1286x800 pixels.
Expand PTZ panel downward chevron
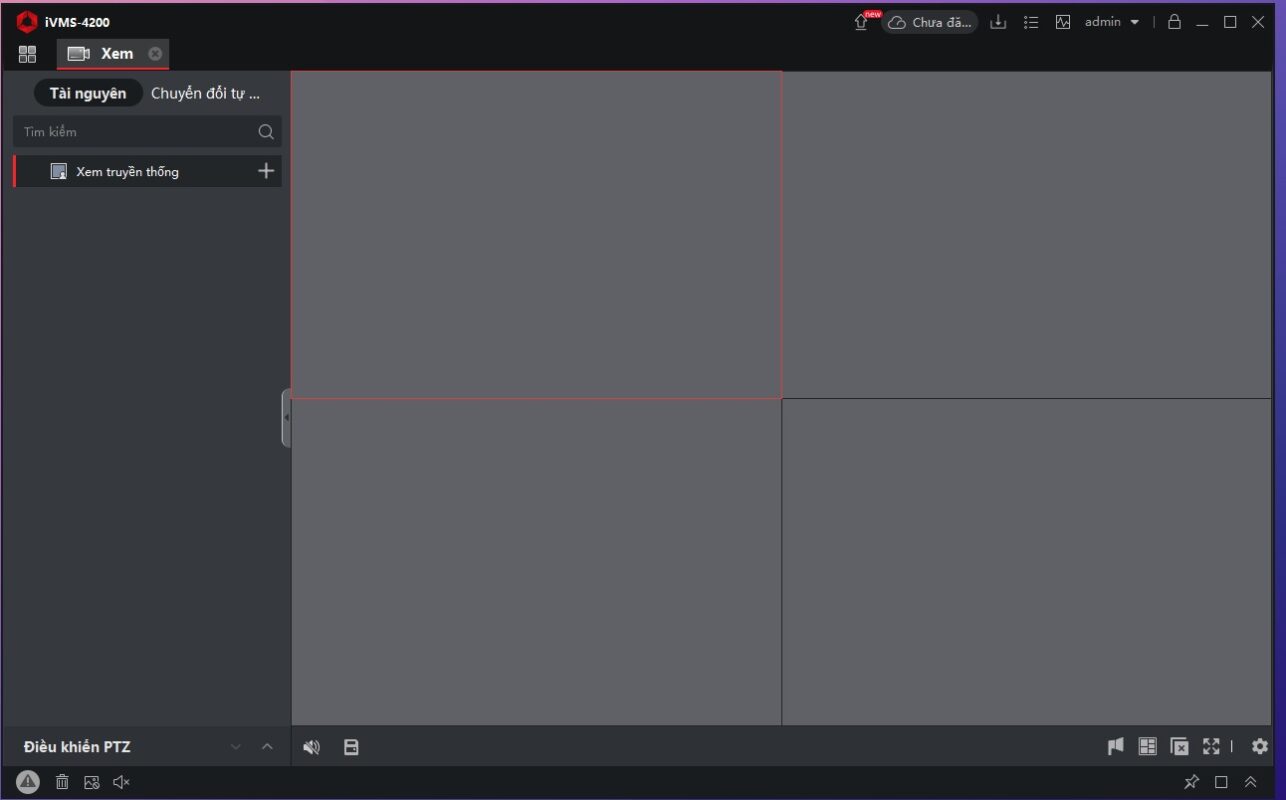tap(236, 747)
